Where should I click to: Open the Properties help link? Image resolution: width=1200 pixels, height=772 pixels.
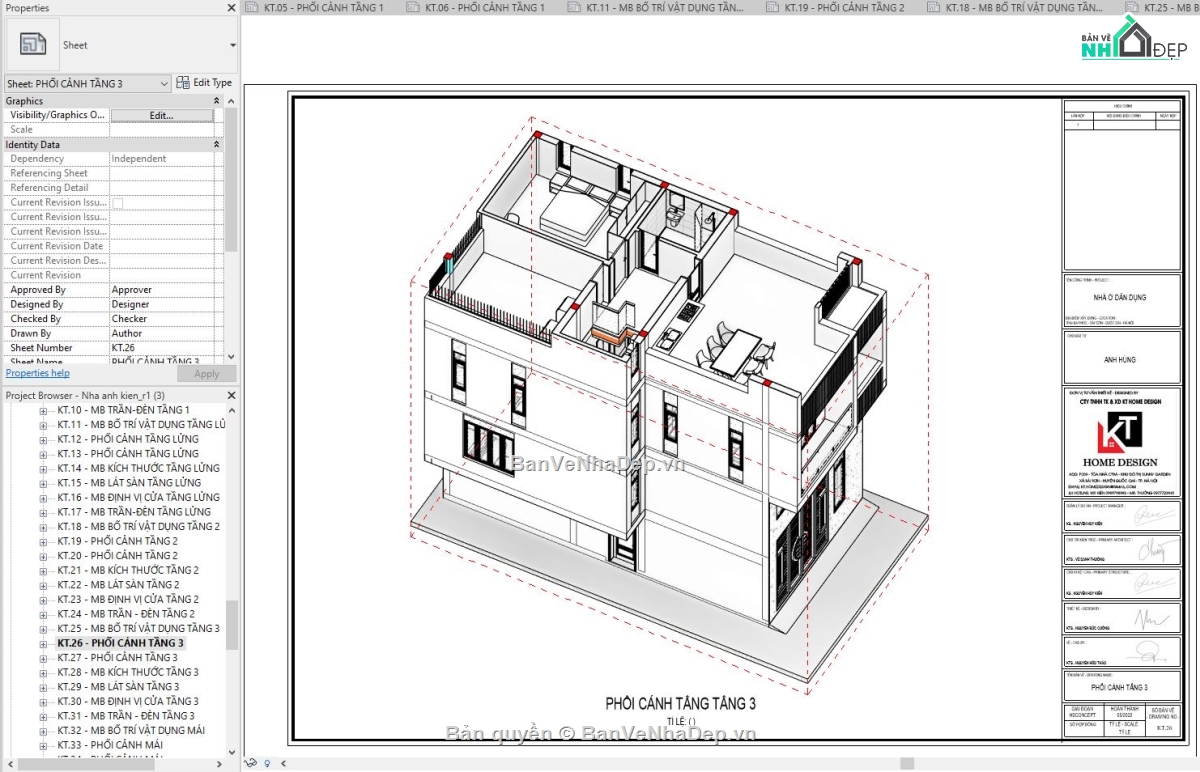coord(38,373)
